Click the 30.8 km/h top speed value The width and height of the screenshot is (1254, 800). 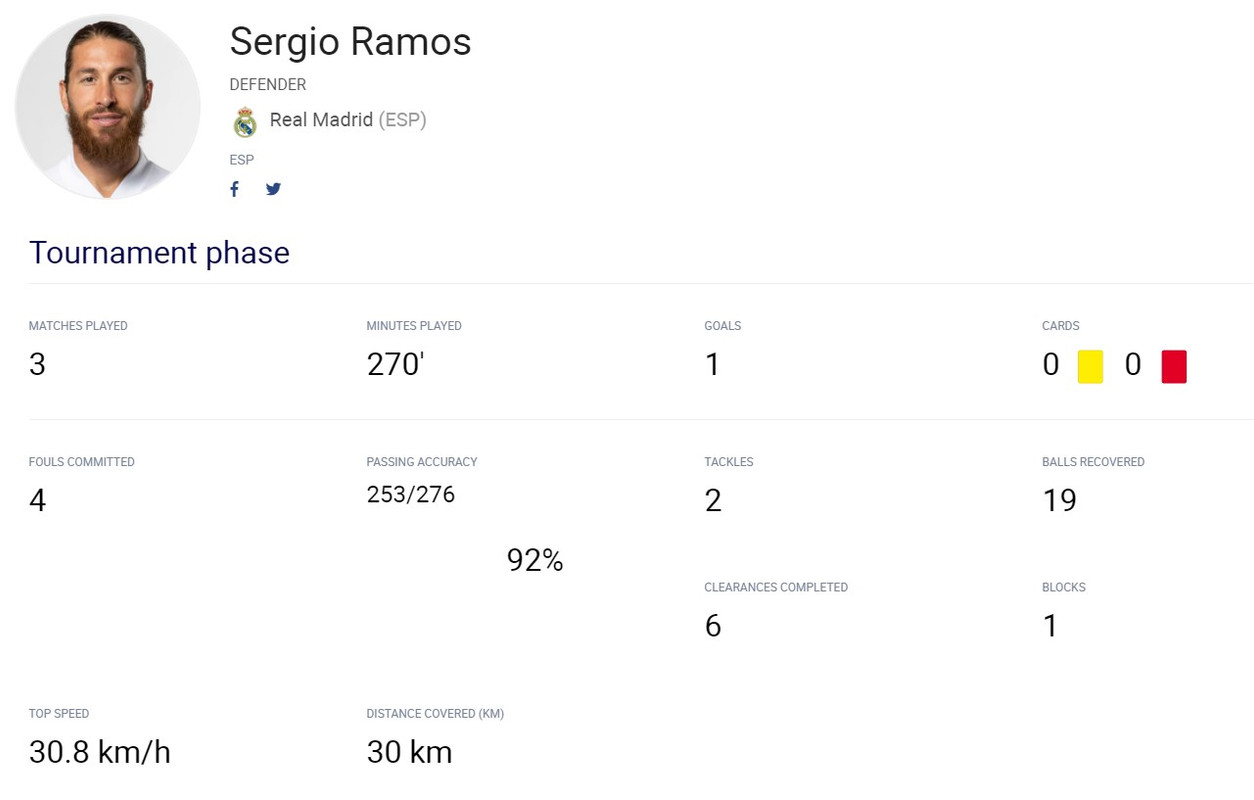(100, 753)
